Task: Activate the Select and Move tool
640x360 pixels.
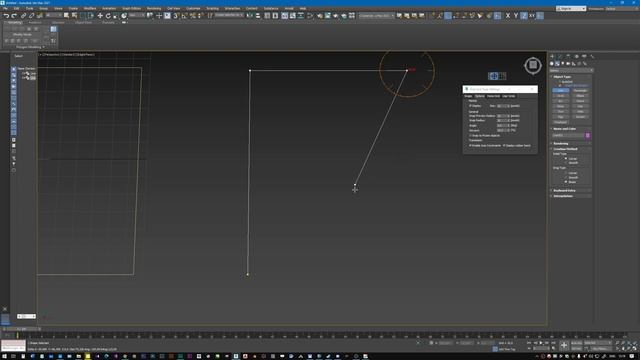Action: pyautogui.click(x=100, y=16)
